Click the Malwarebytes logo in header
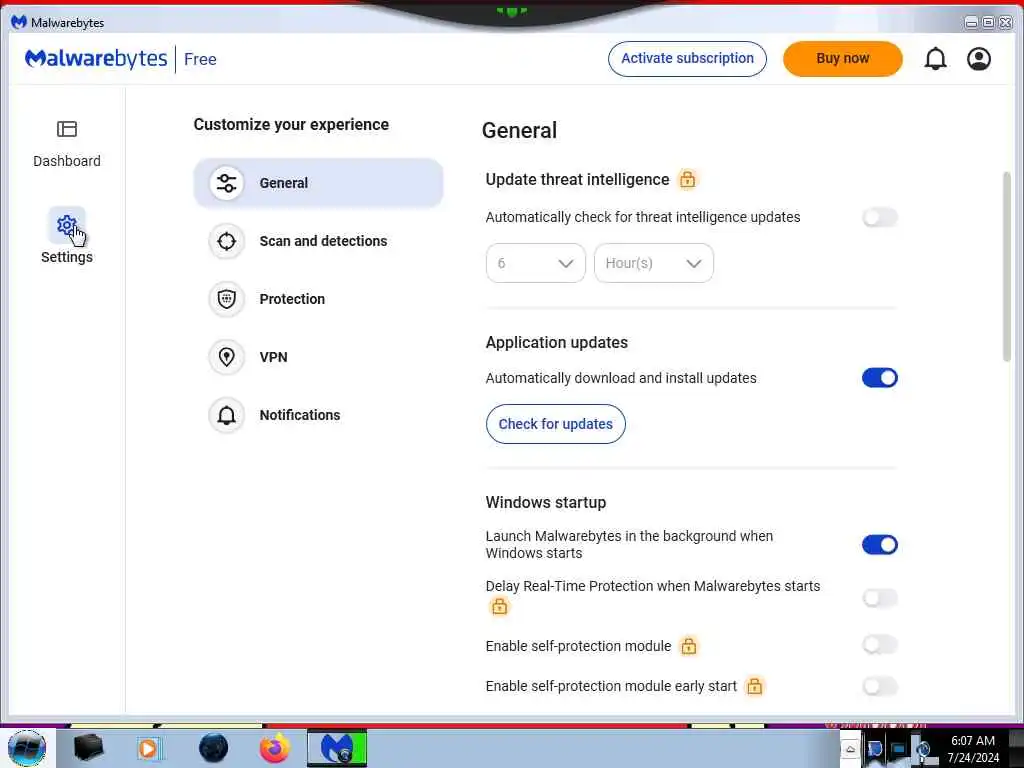This screenshot has height=768, width=1024. (96, 59)
